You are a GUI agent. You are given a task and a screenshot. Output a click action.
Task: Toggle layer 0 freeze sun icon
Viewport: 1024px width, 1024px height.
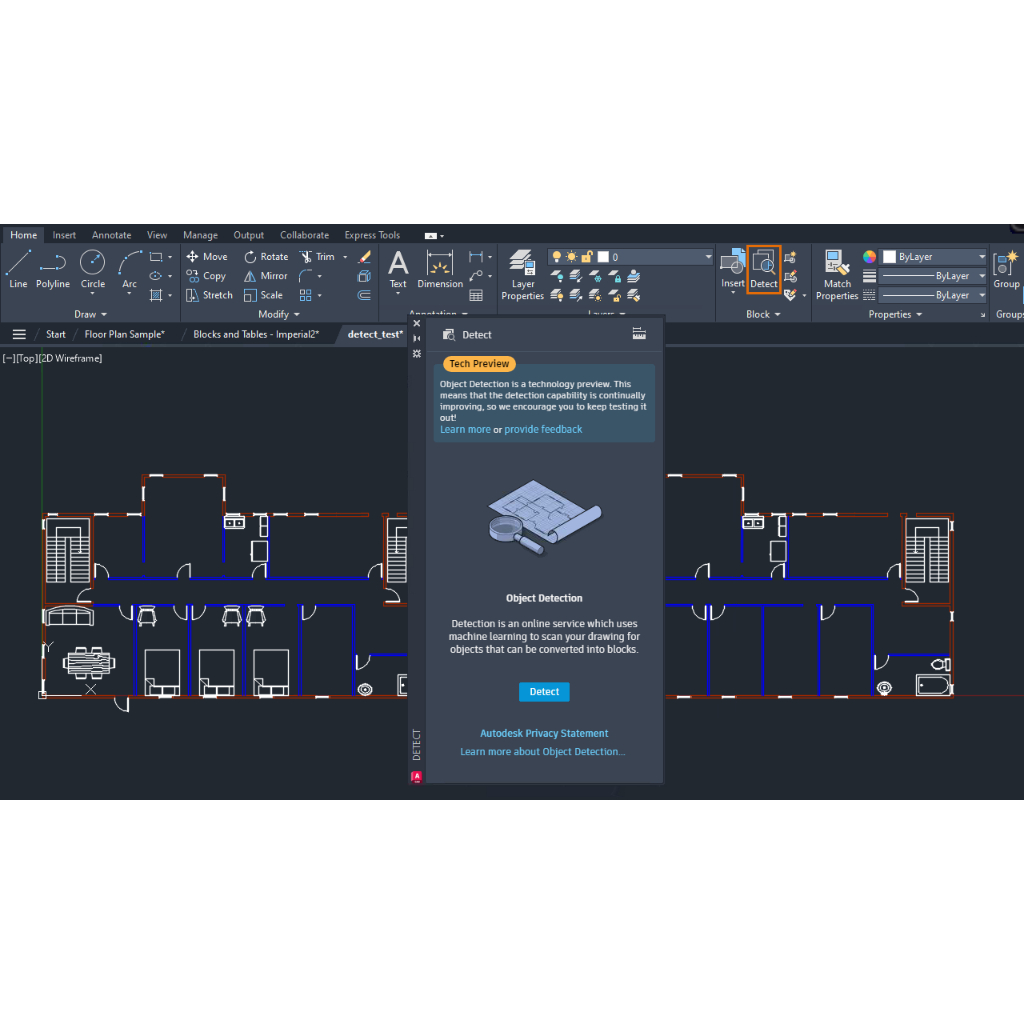click(571, 257)
